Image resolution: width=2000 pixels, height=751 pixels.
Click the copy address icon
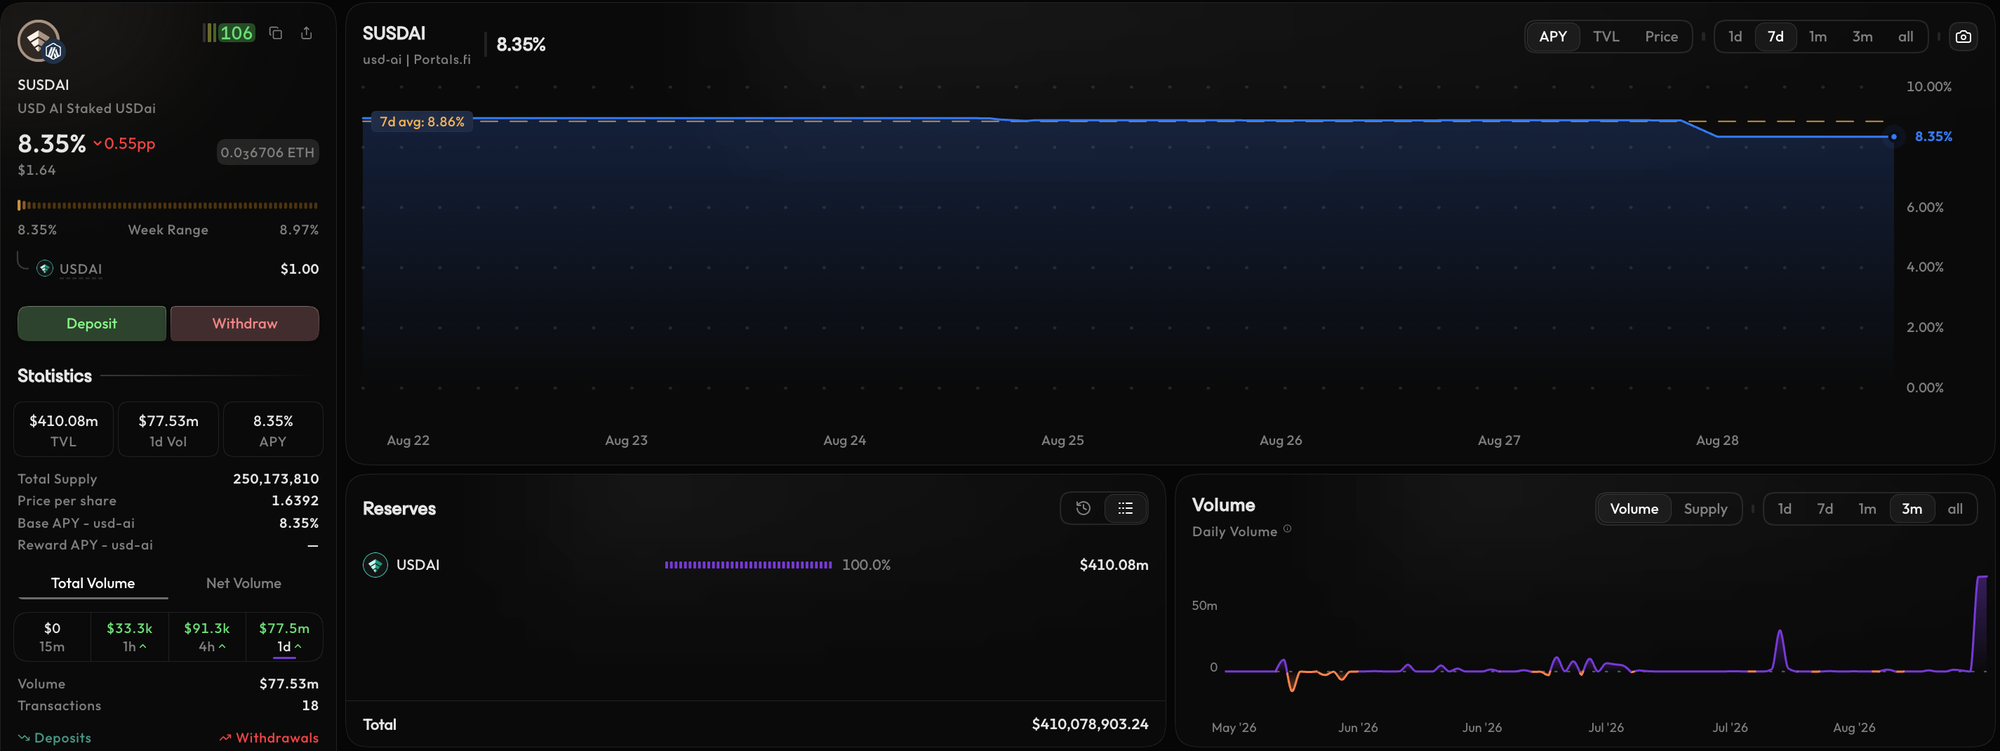pyautogui.click(x=276, y=33)
